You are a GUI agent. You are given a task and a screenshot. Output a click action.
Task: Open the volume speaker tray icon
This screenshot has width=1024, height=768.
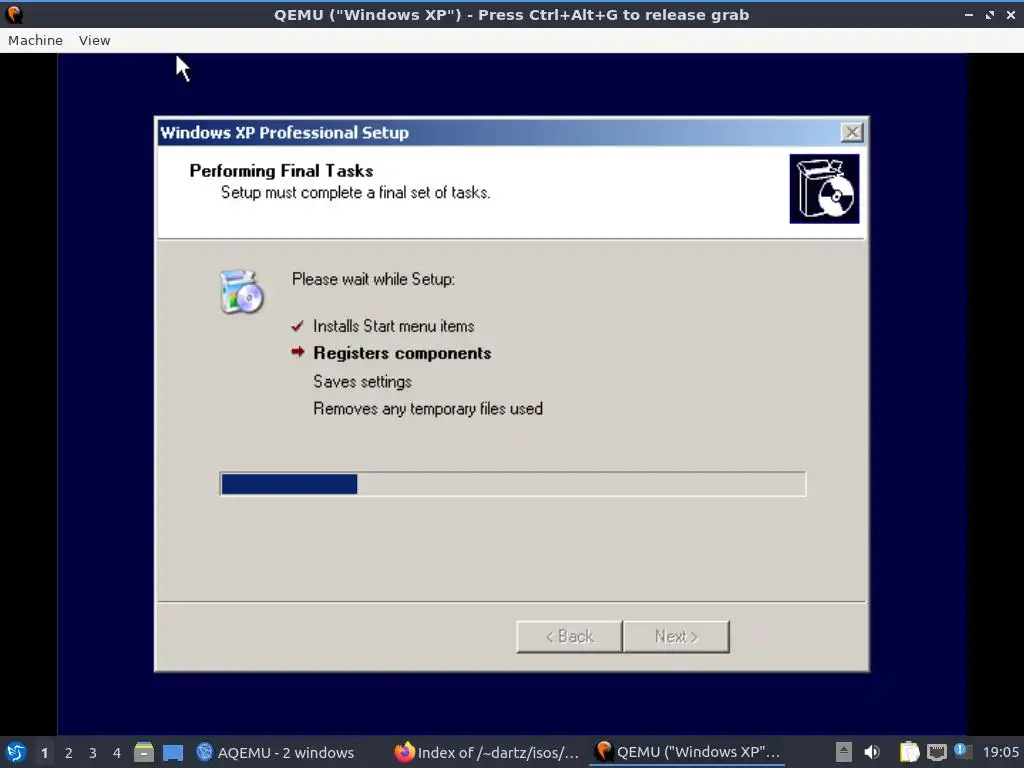pyautogui.click(x=872, y=752)
